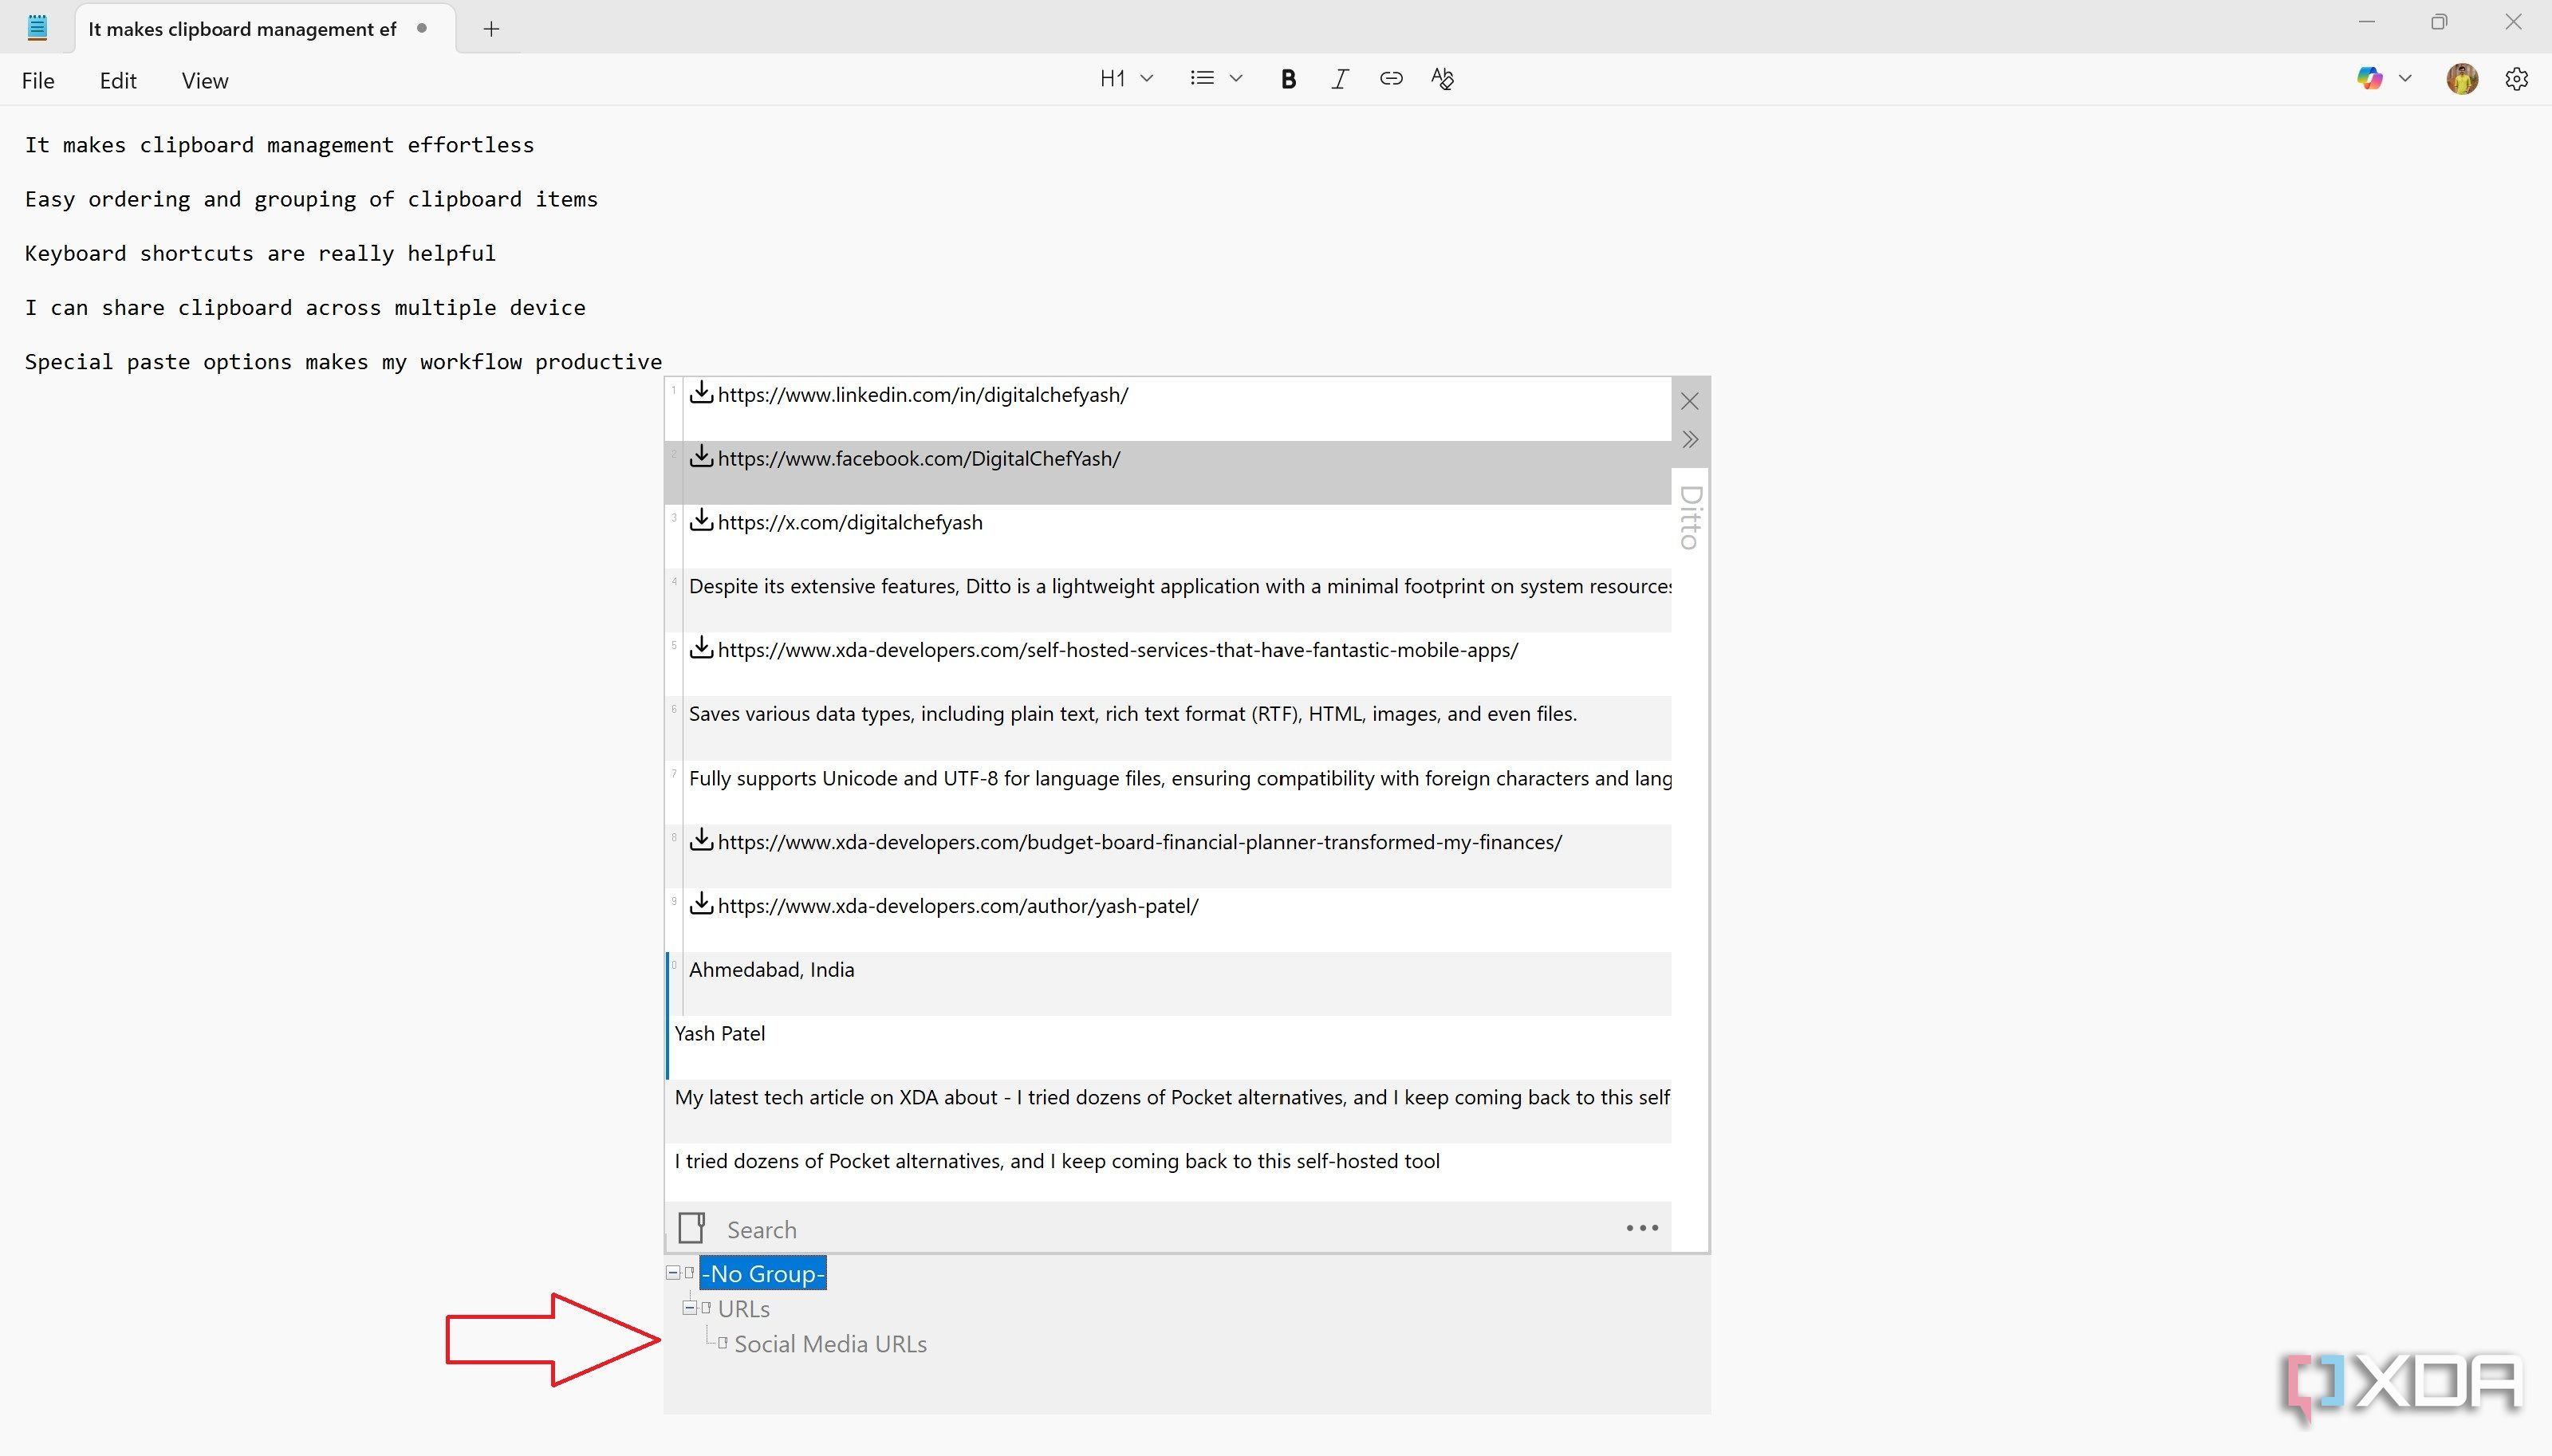Close the Ditto popup window
The height and width of the screenshot is (1456, 2552).
click(1690, 401)
